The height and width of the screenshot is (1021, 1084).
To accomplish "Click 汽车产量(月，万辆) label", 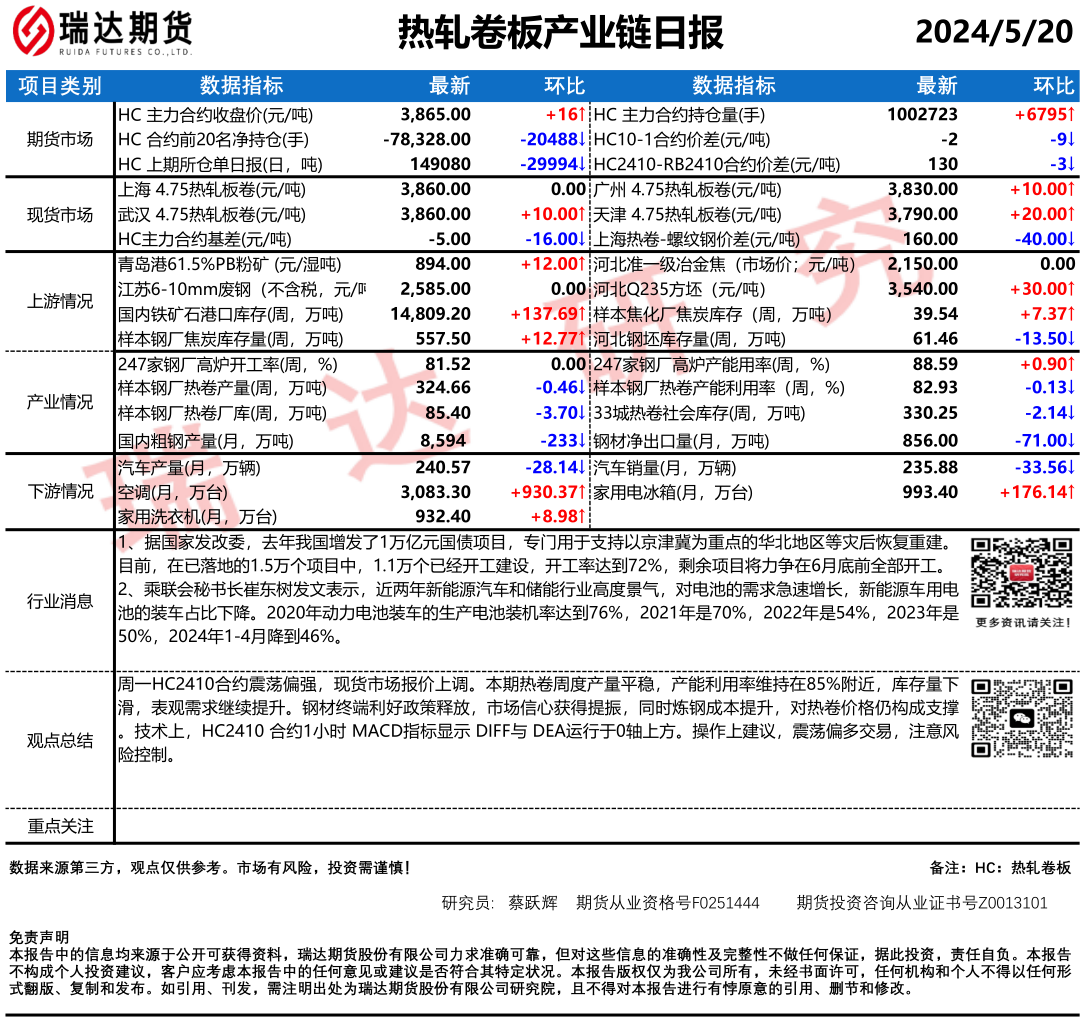I will click(189, 468).
